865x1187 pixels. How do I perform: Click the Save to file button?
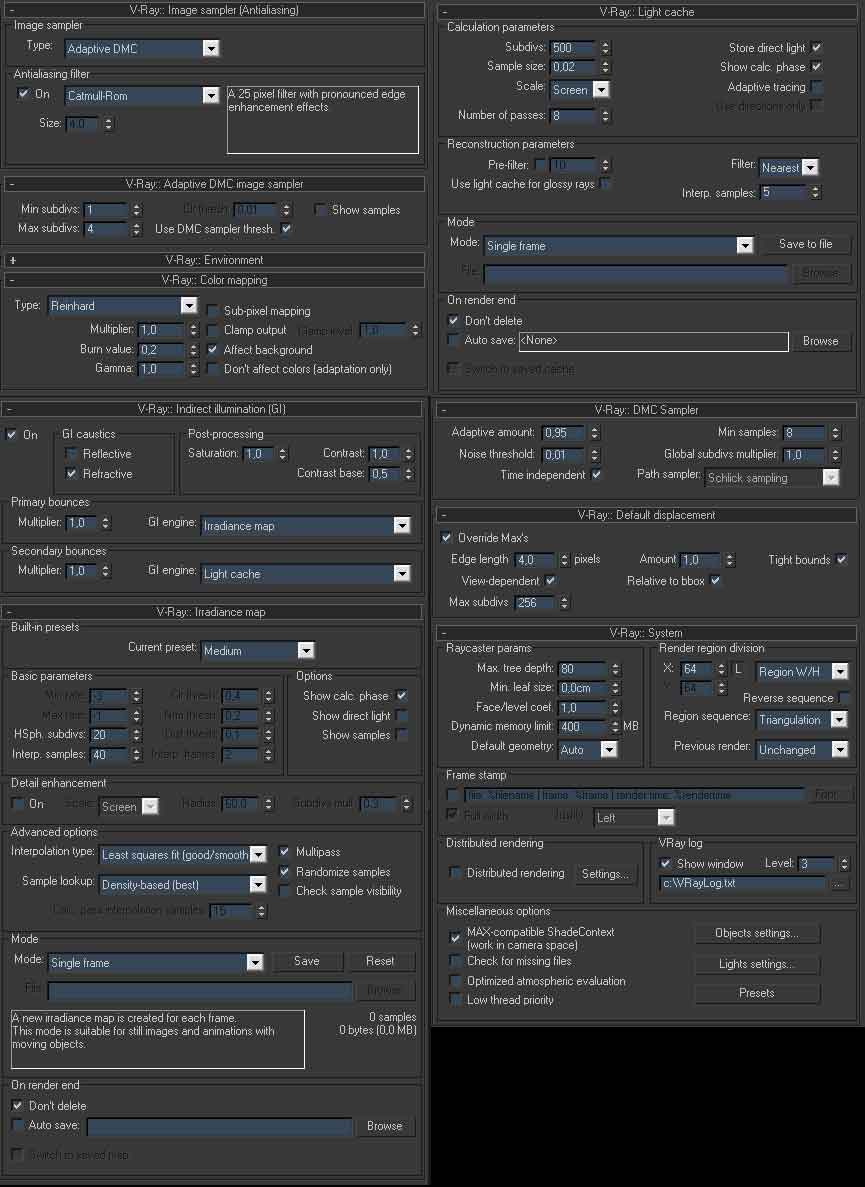pyautogui.click(x=805, y=245)
